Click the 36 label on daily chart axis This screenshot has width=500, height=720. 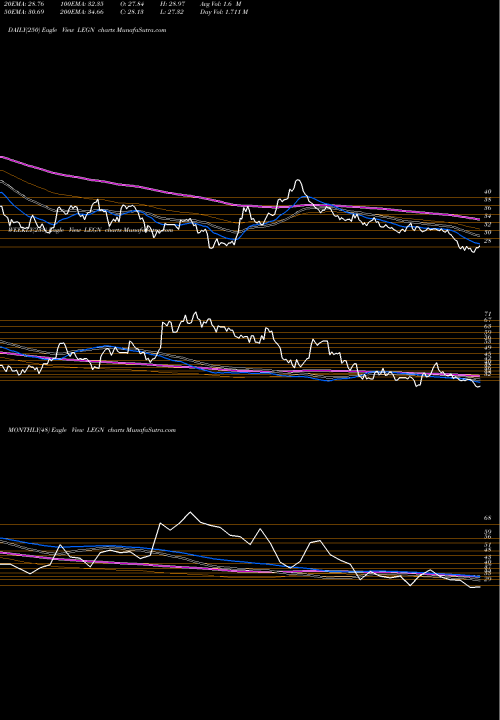pos(488,208)
